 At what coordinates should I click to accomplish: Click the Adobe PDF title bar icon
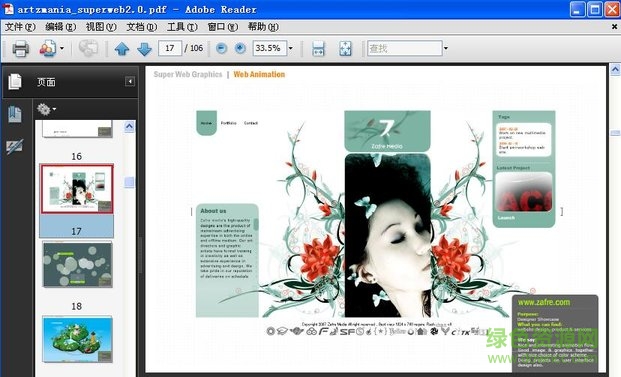[8, 9]
